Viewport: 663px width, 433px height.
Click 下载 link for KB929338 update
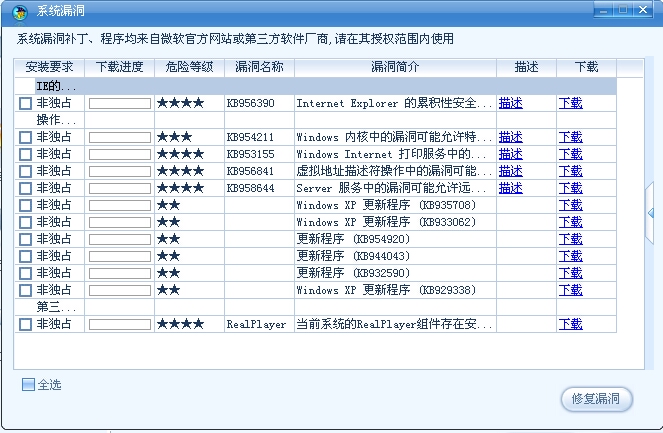(x=570, y=290)
